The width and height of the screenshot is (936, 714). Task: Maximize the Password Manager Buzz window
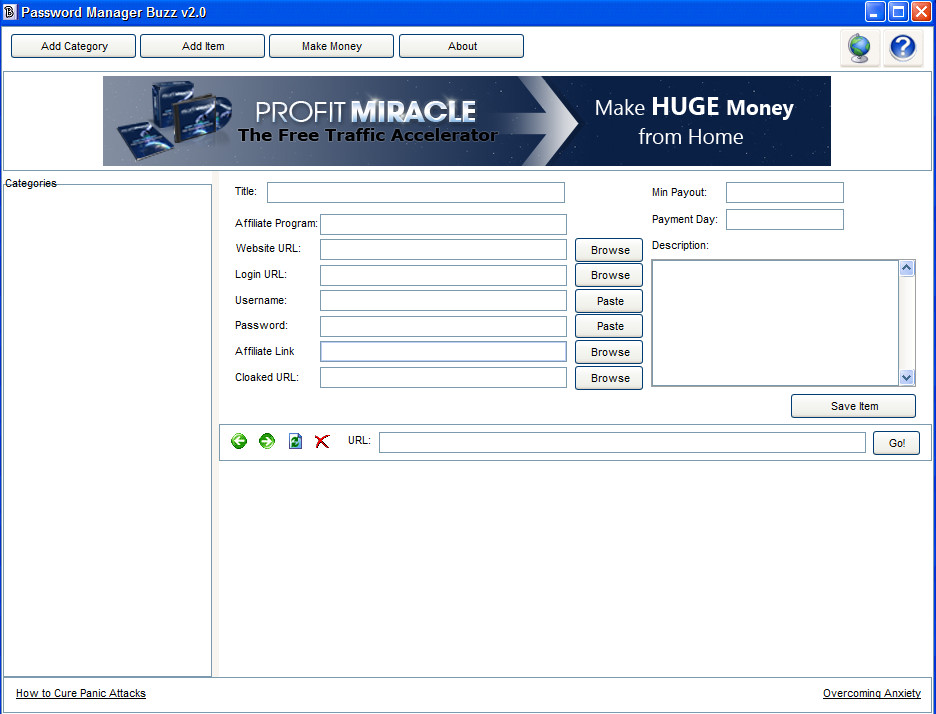click(898, 12)
